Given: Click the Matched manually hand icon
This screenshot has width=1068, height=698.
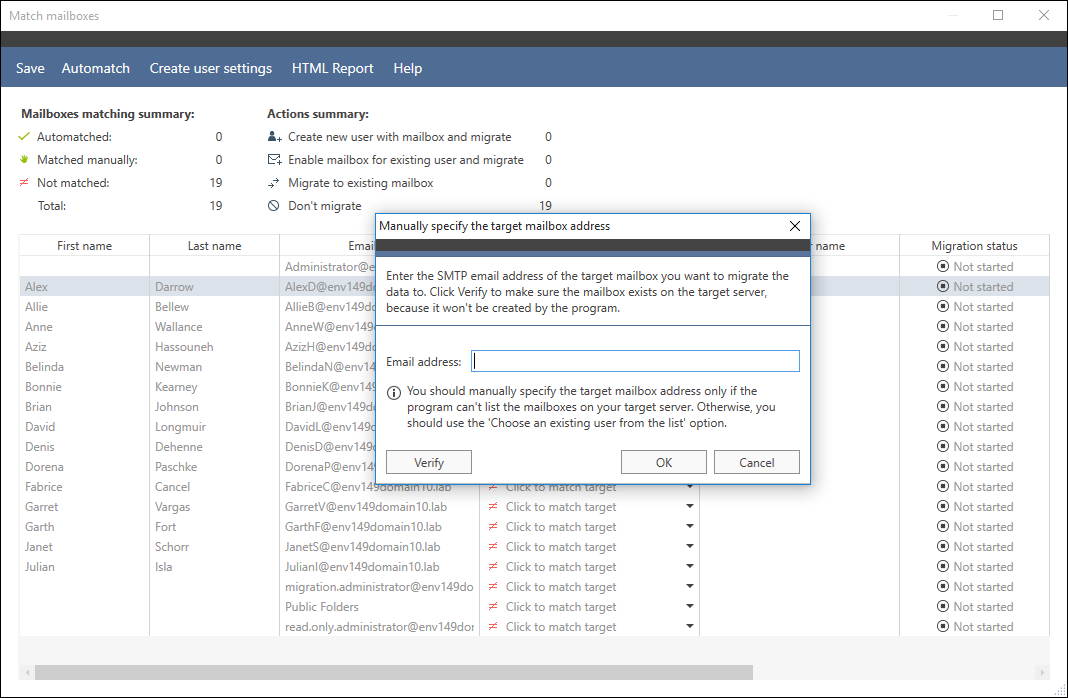Looking at the screenshot, I should tap(24, 159).
